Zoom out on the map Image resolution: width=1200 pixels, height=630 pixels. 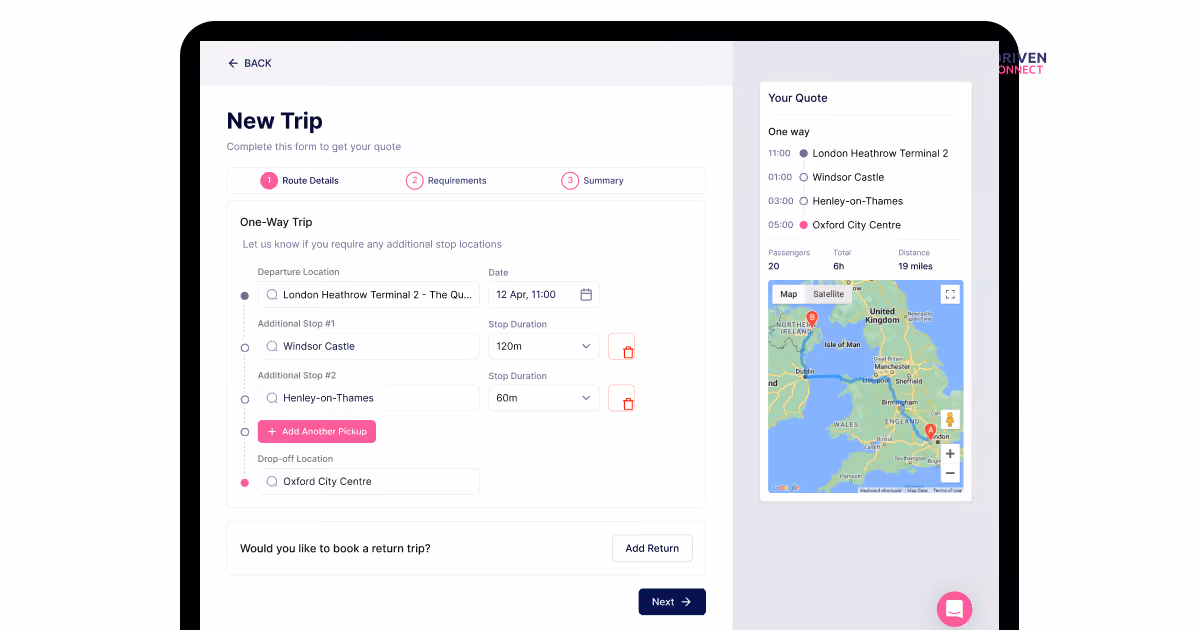tap(950, 473)
